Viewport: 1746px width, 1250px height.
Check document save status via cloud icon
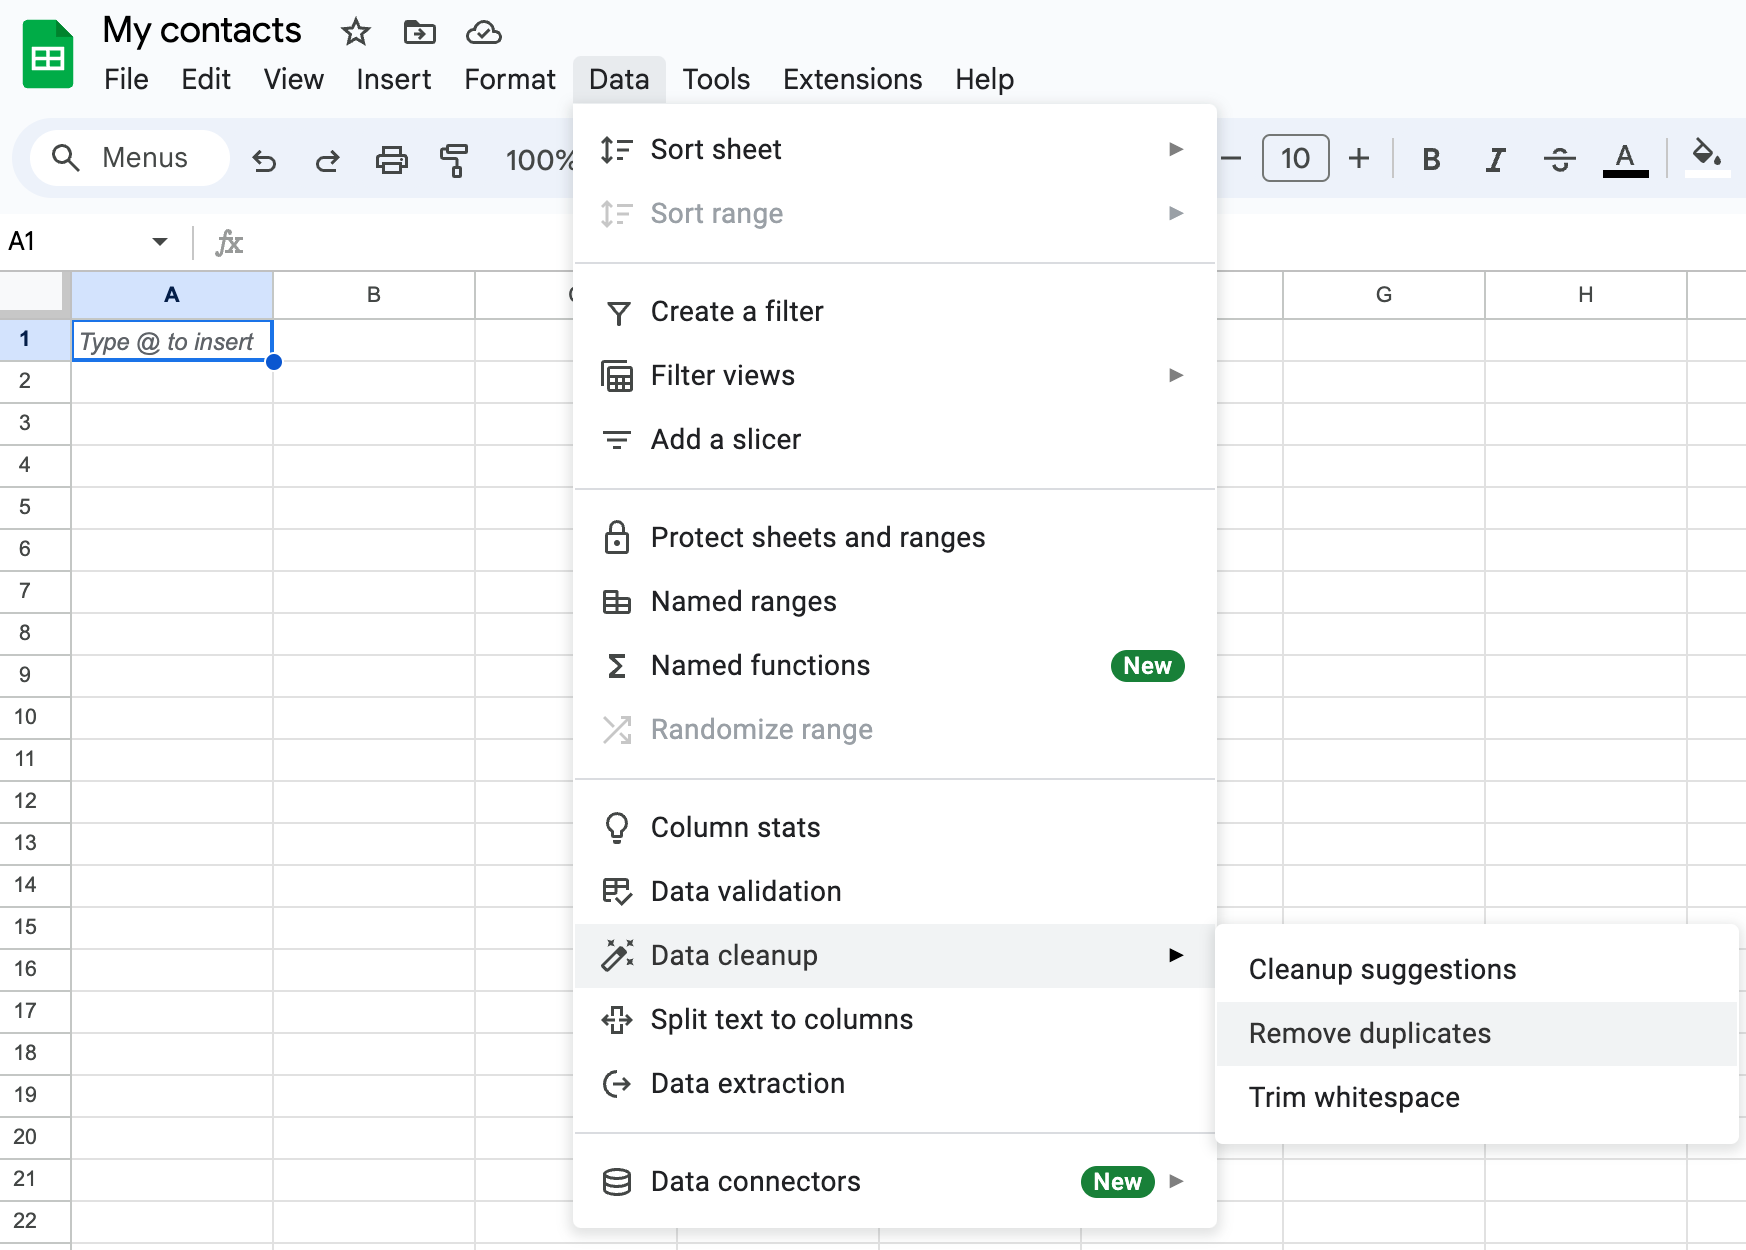click(483, 33)
